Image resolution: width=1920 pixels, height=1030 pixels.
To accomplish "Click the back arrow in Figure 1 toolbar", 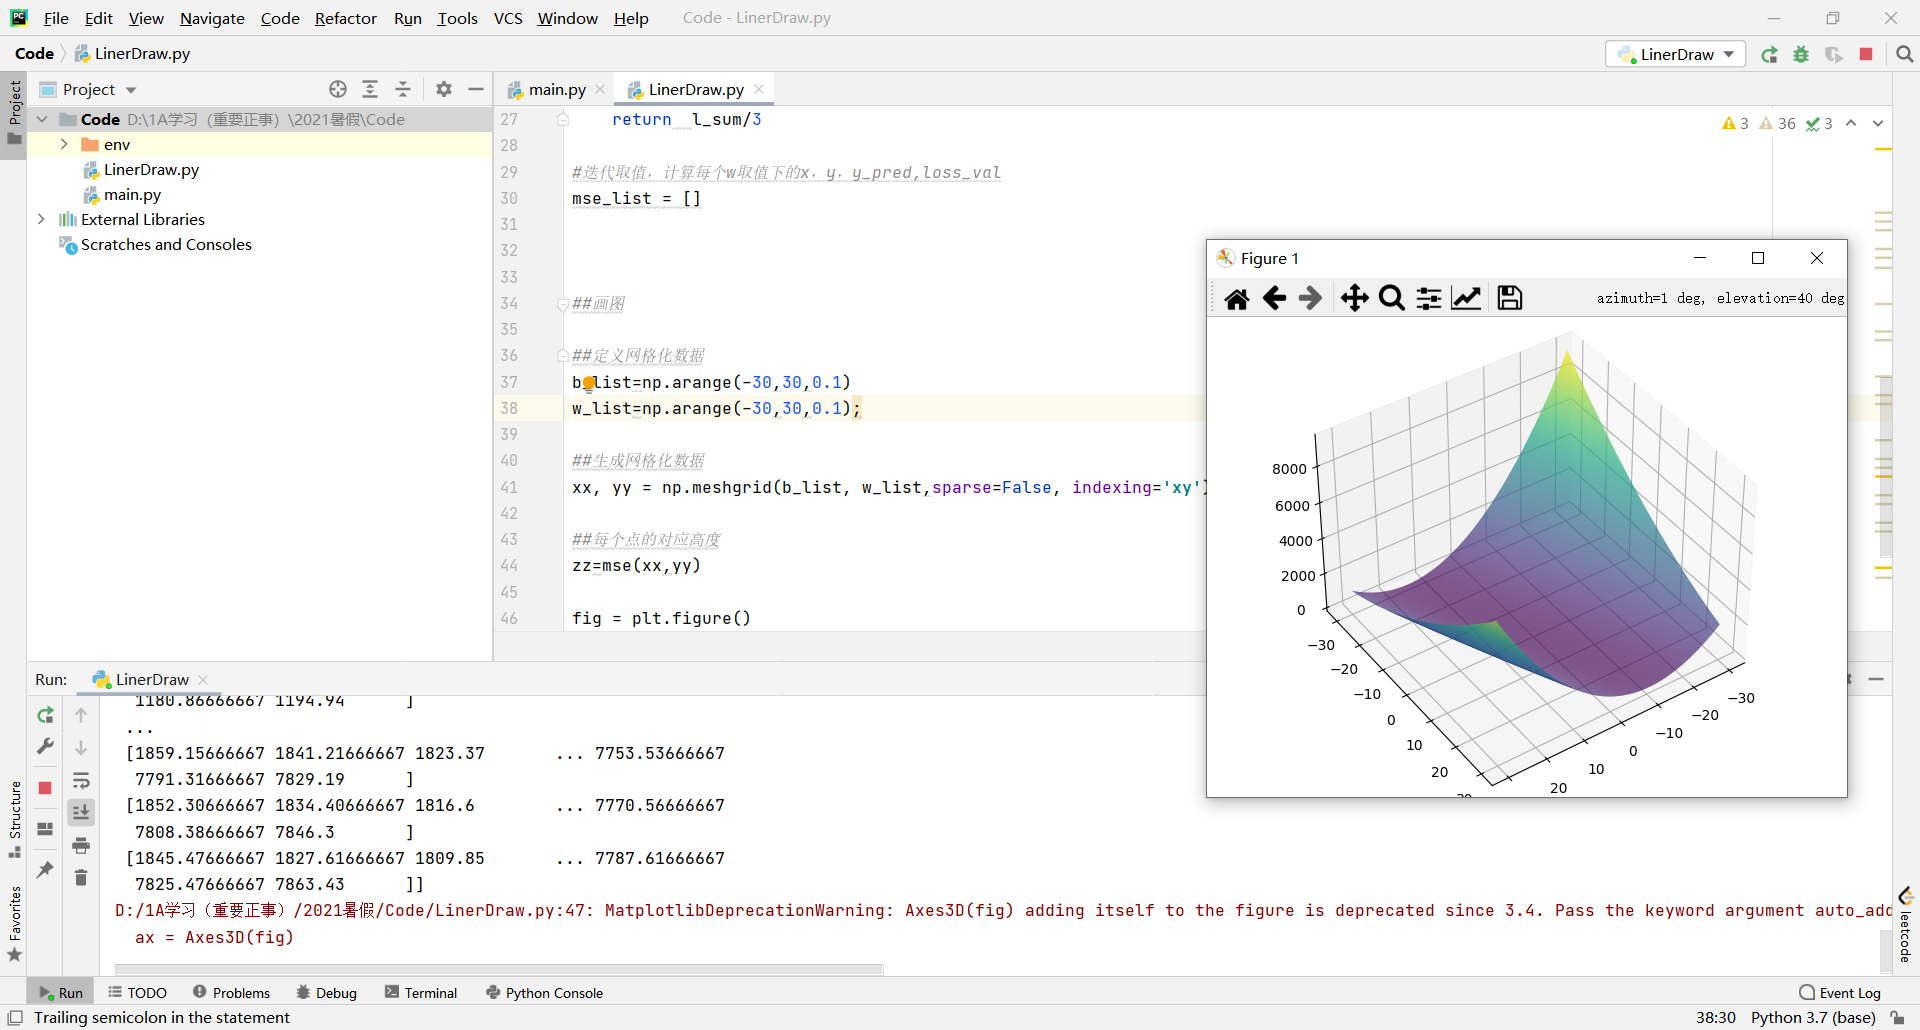I will [1274, 298].
